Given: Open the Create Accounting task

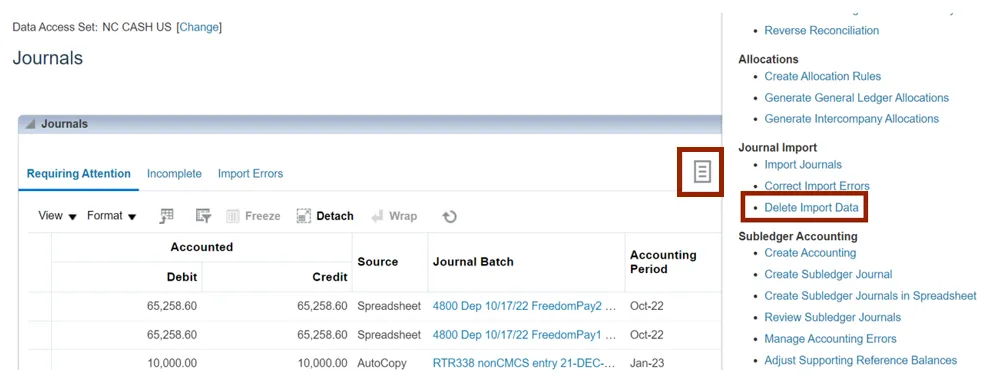Looking at the screenshot, I should (x=810, y=253).
